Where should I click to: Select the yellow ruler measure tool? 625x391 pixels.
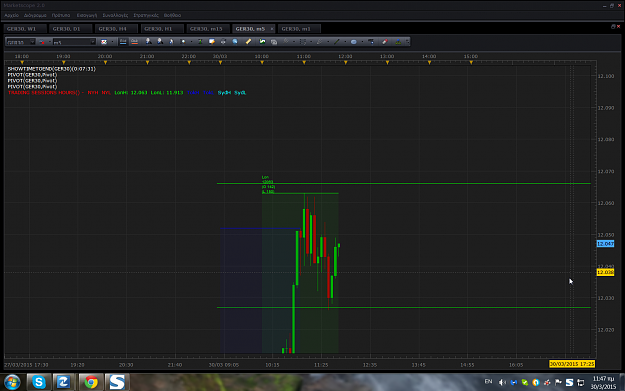(248, 41)
